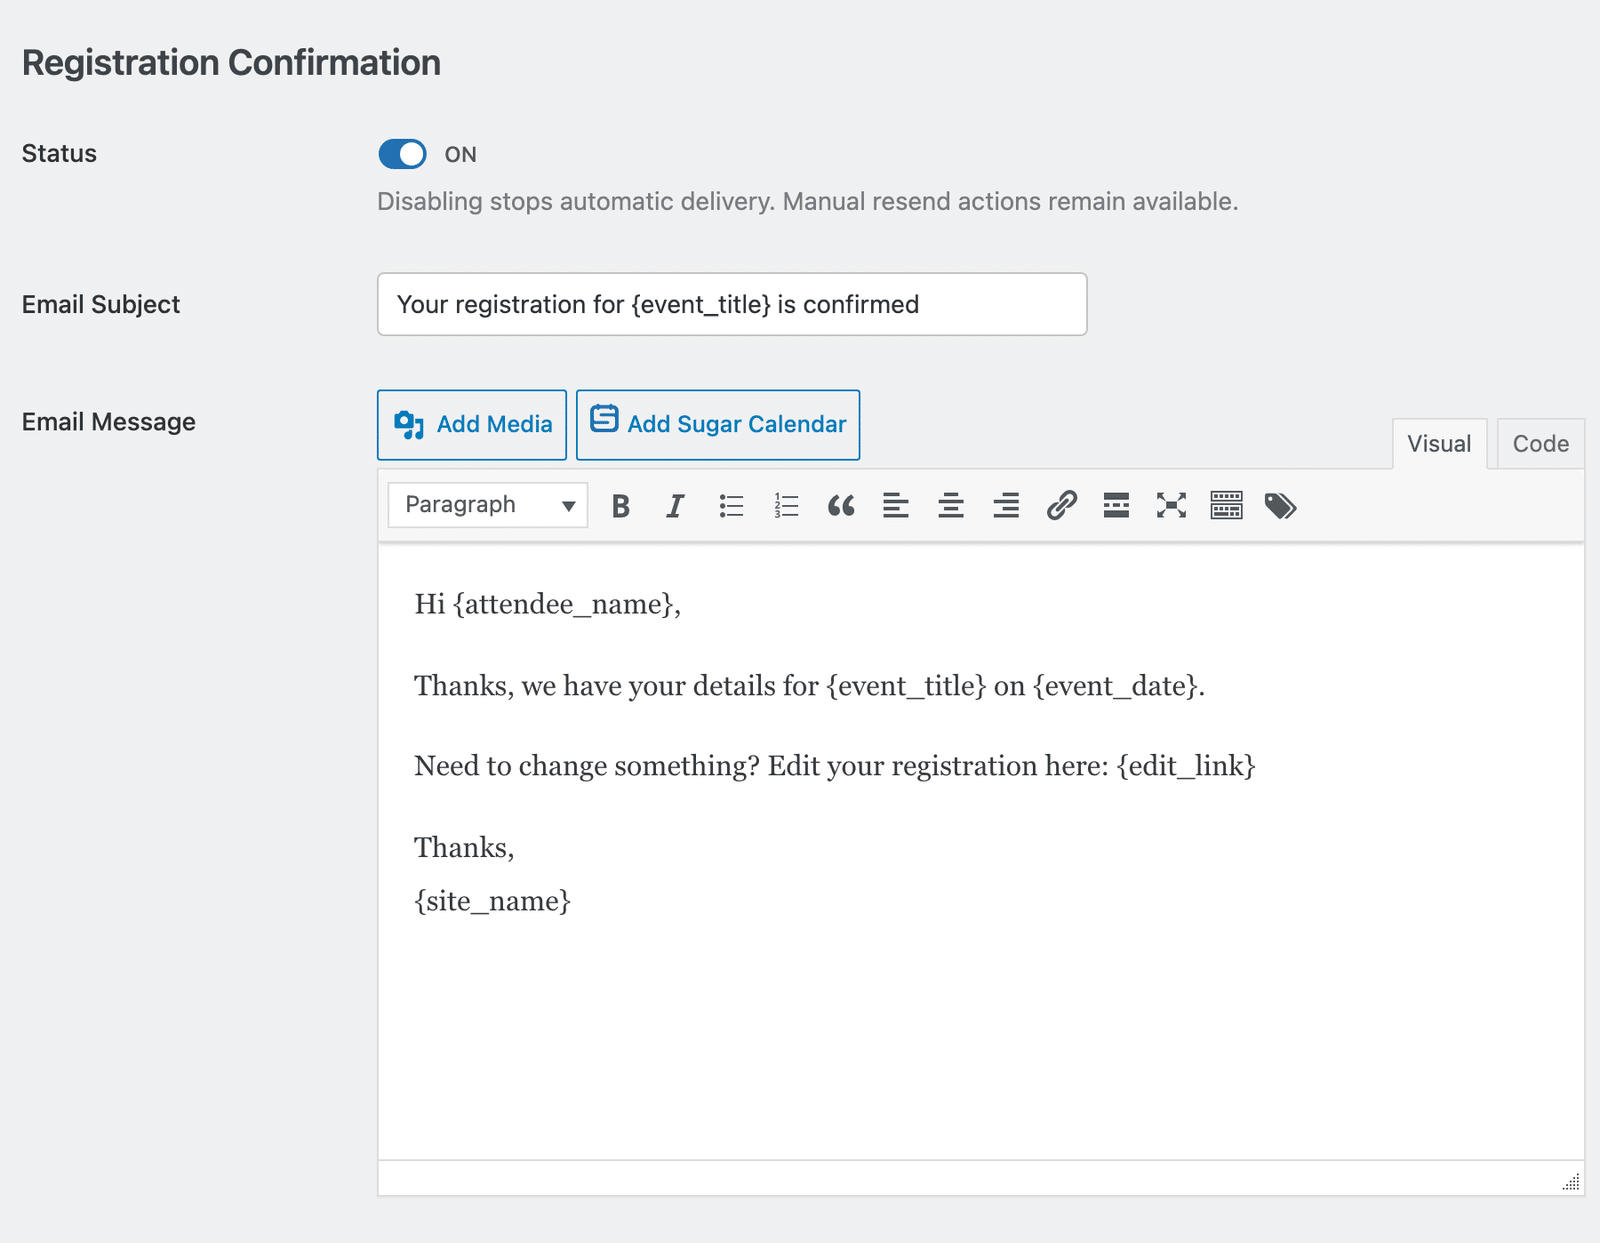Click the Status label

(59, 154)
